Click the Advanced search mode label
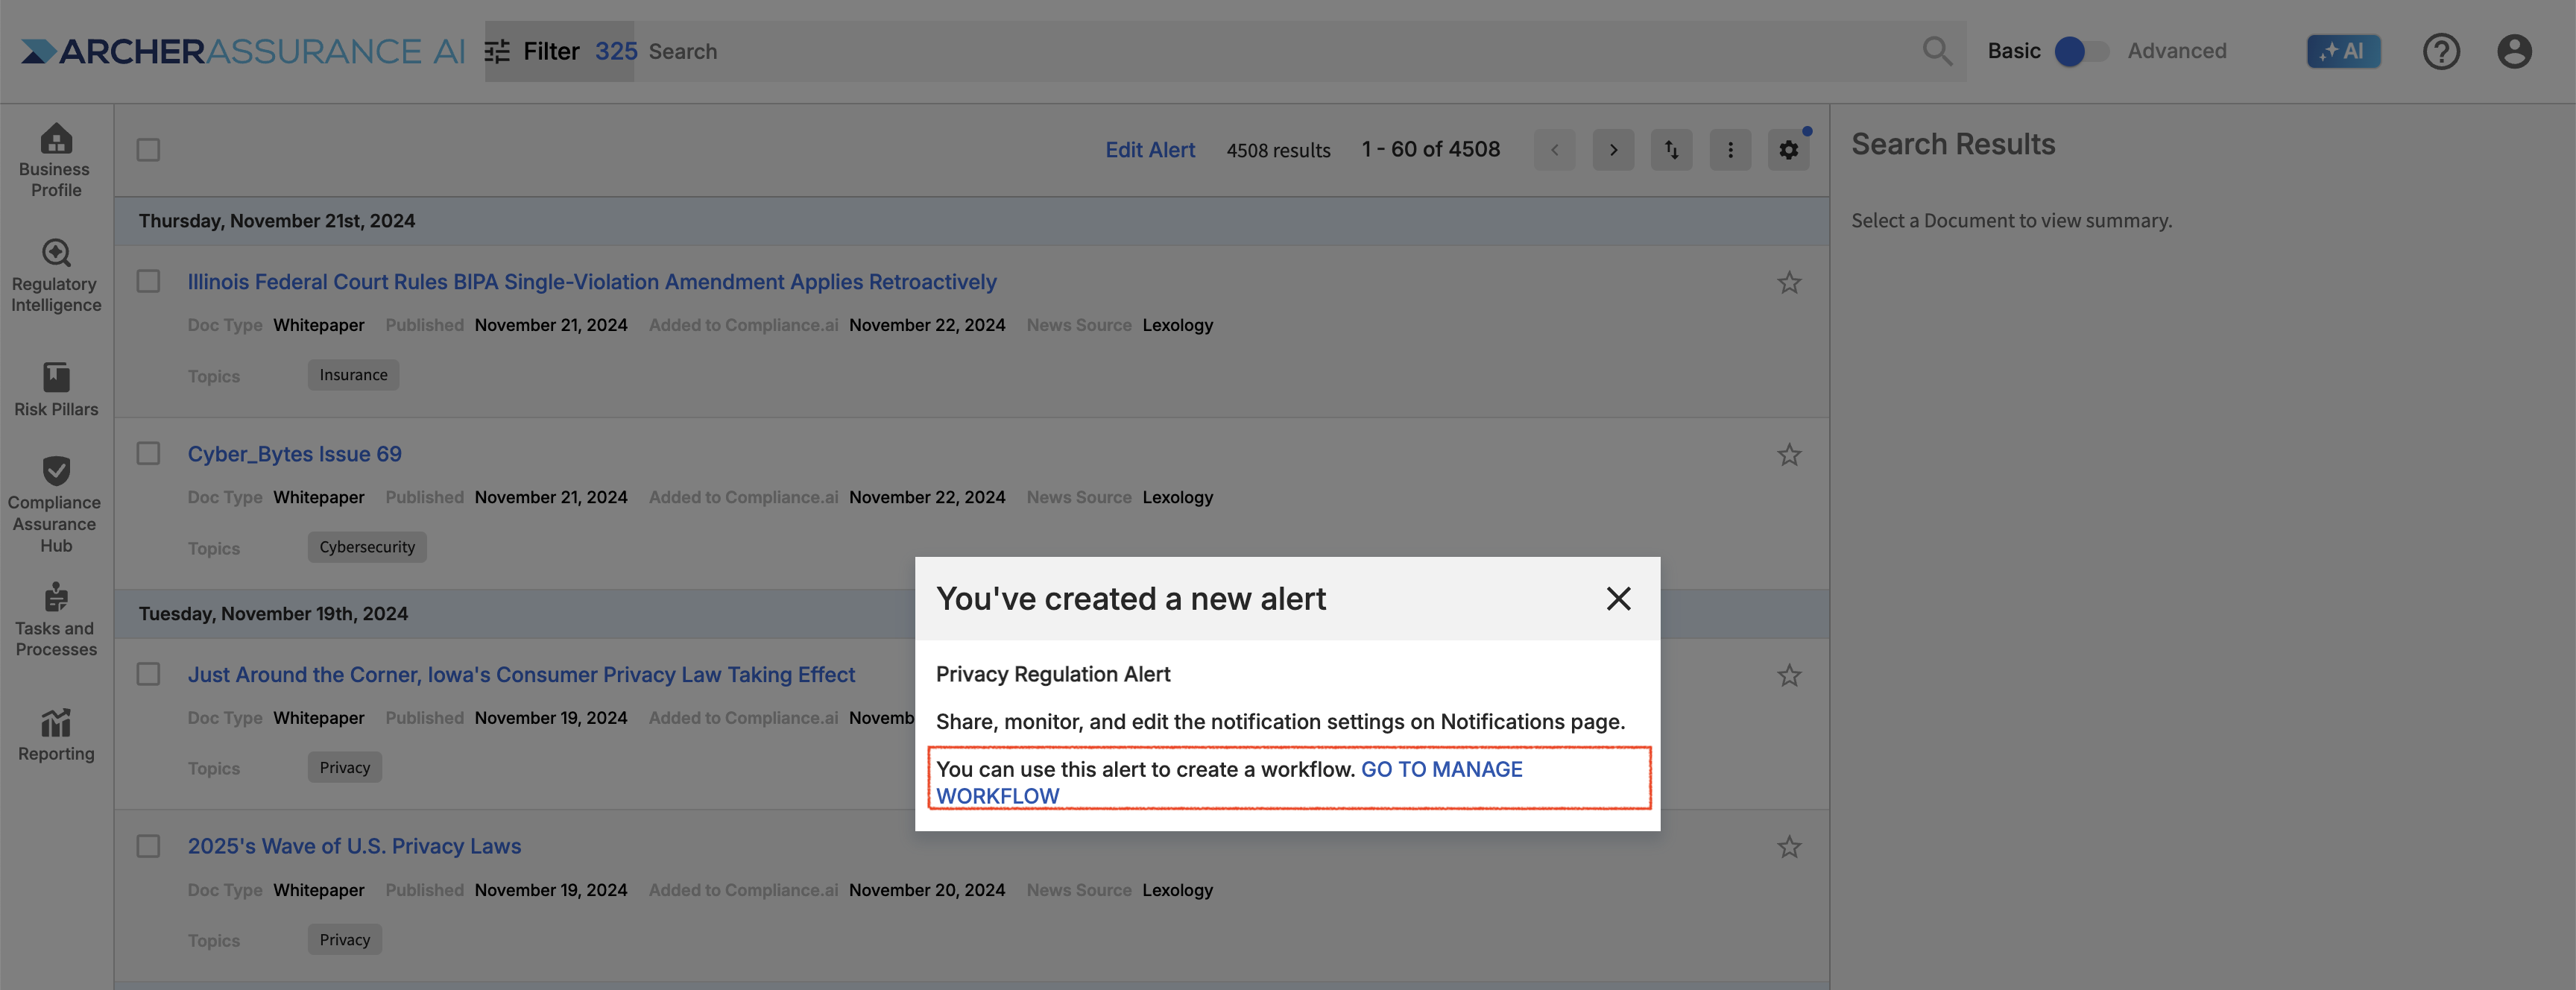 point(2176,51)
